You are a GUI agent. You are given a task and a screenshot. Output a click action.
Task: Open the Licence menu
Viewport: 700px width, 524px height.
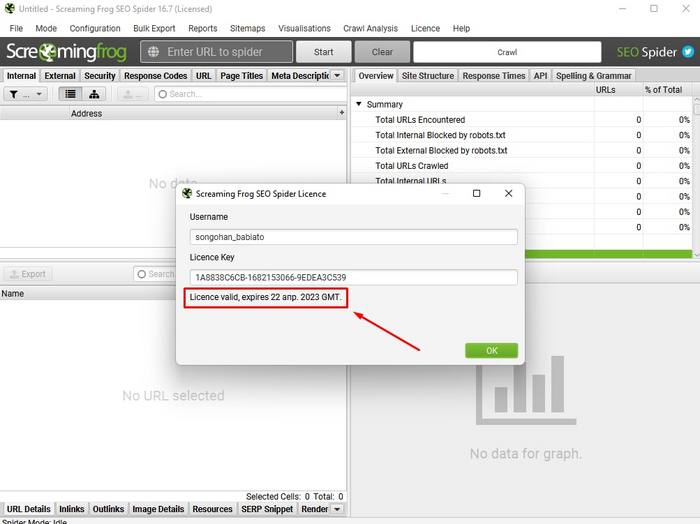point(425,28)
